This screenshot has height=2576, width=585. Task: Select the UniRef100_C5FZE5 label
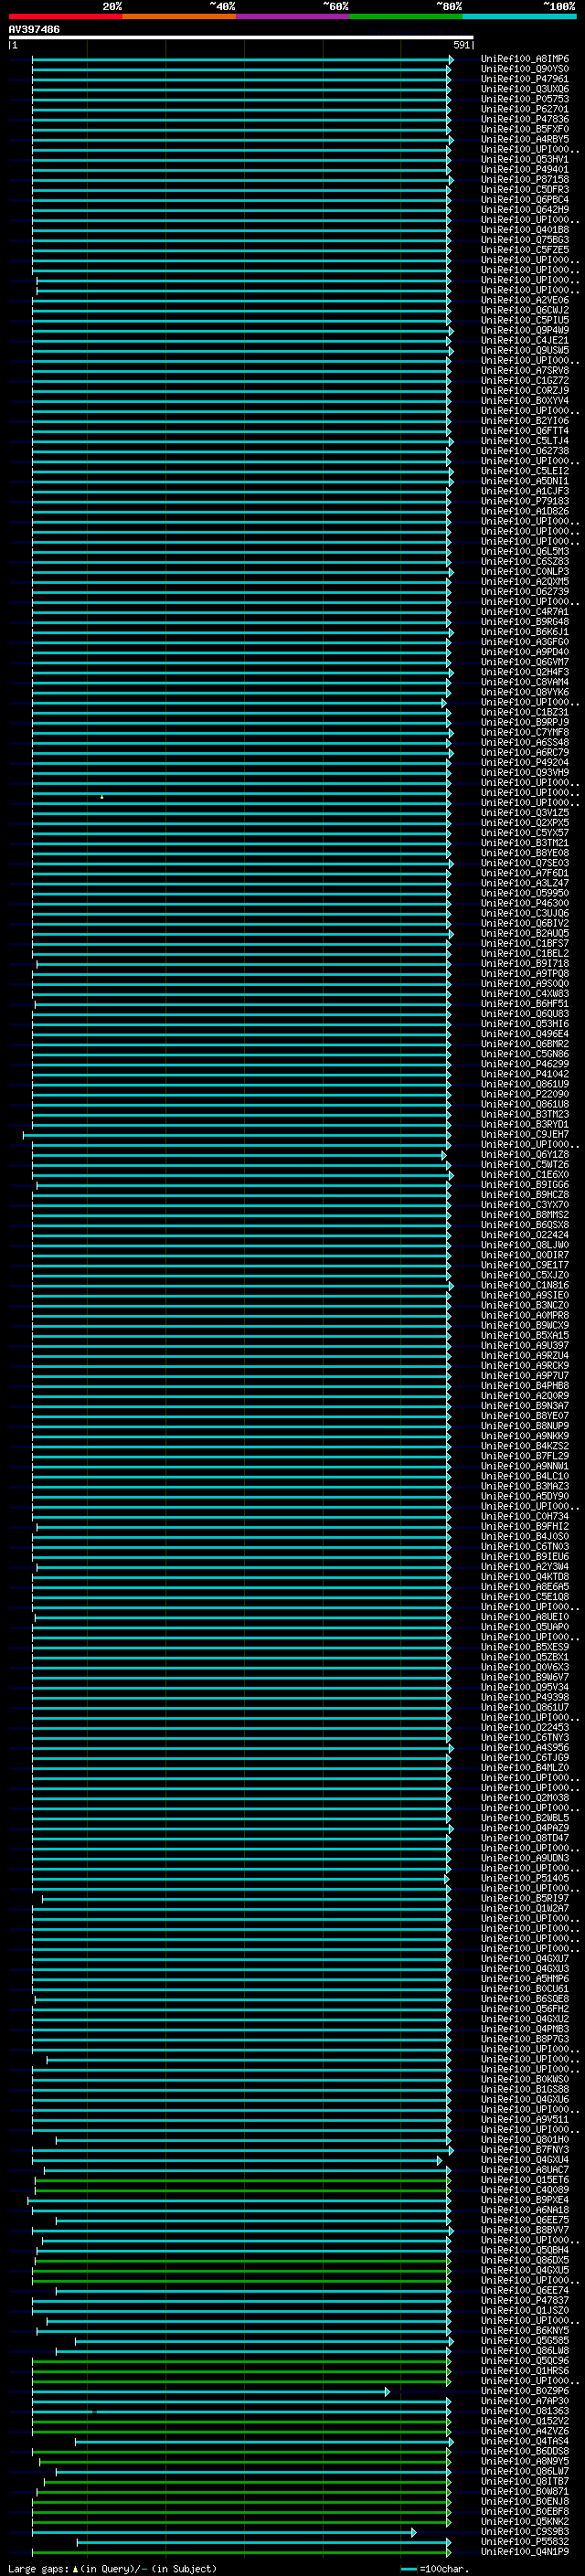(x=525, y=251)
